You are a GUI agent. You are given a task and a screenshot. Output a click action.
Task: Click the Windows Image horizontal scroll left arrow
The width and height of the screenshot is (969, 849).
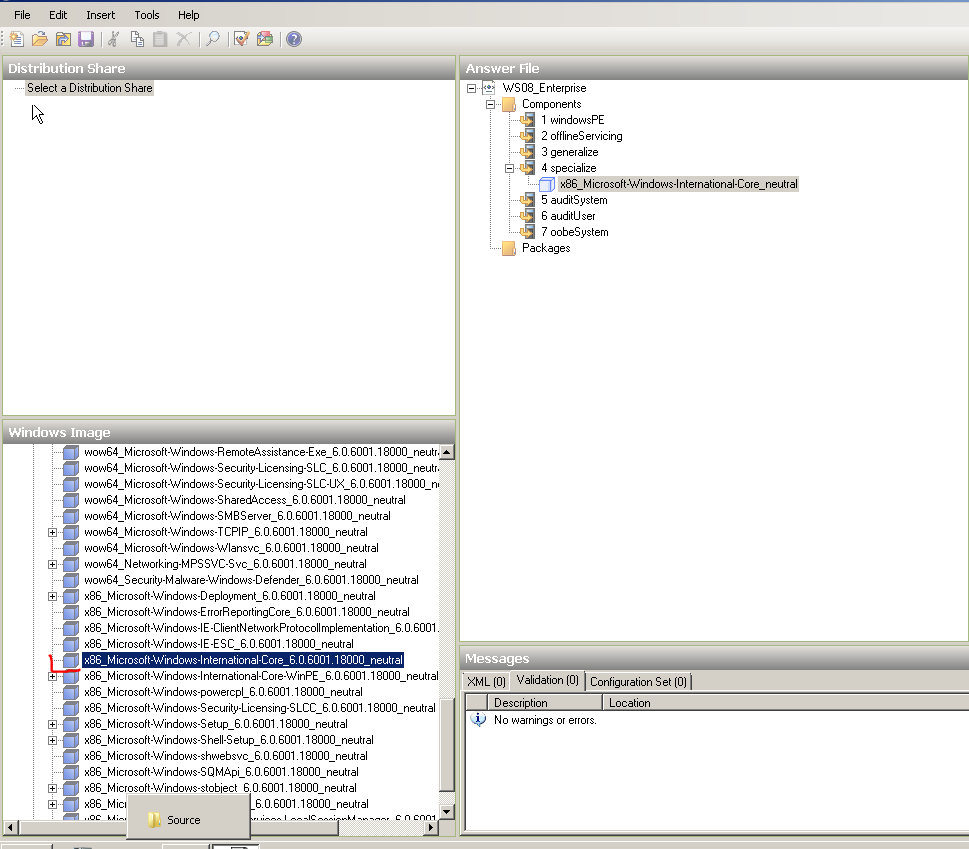point(11,827)
